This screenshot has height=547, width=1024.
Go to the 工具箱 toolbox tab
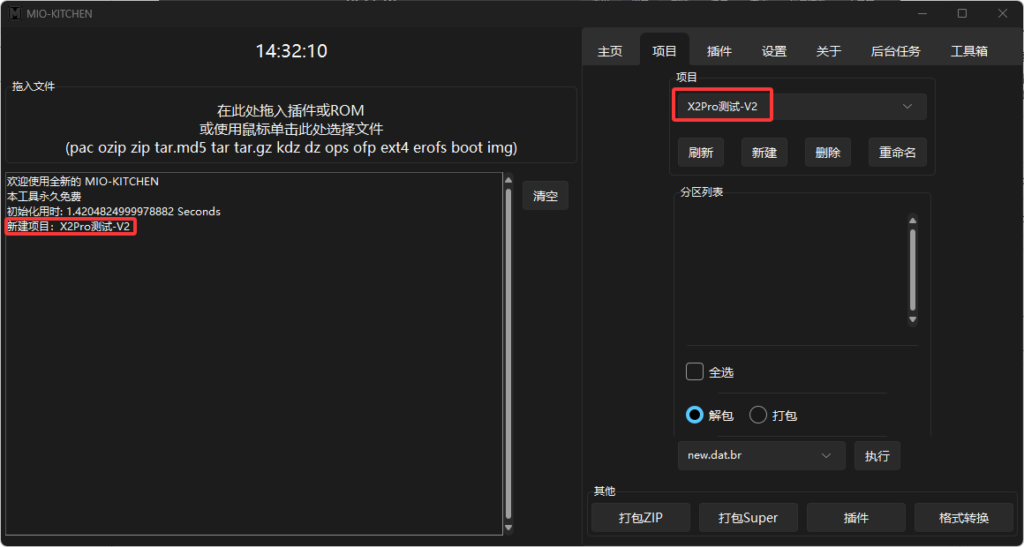(x=969, y=51)
